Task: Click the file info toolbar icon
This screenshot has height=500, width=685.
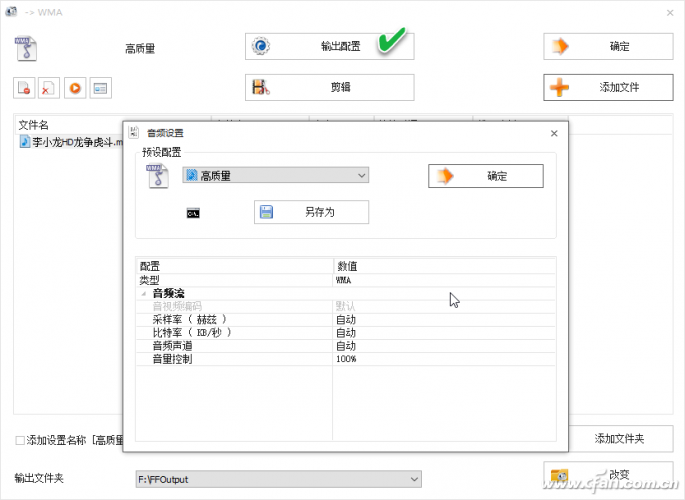Action: point(100,88)
